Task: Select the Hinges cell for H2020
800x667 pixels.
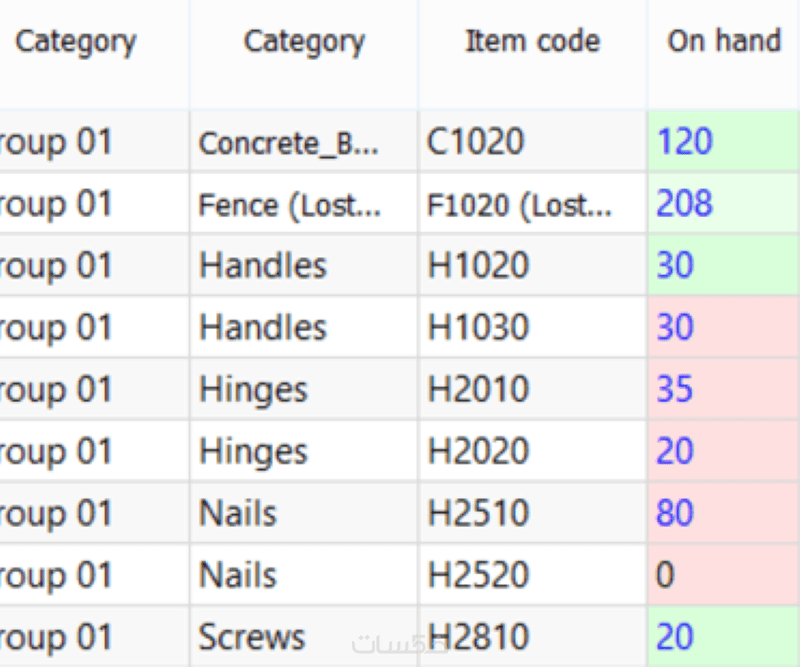Action: pyautogui.click(x=303, y=451)
